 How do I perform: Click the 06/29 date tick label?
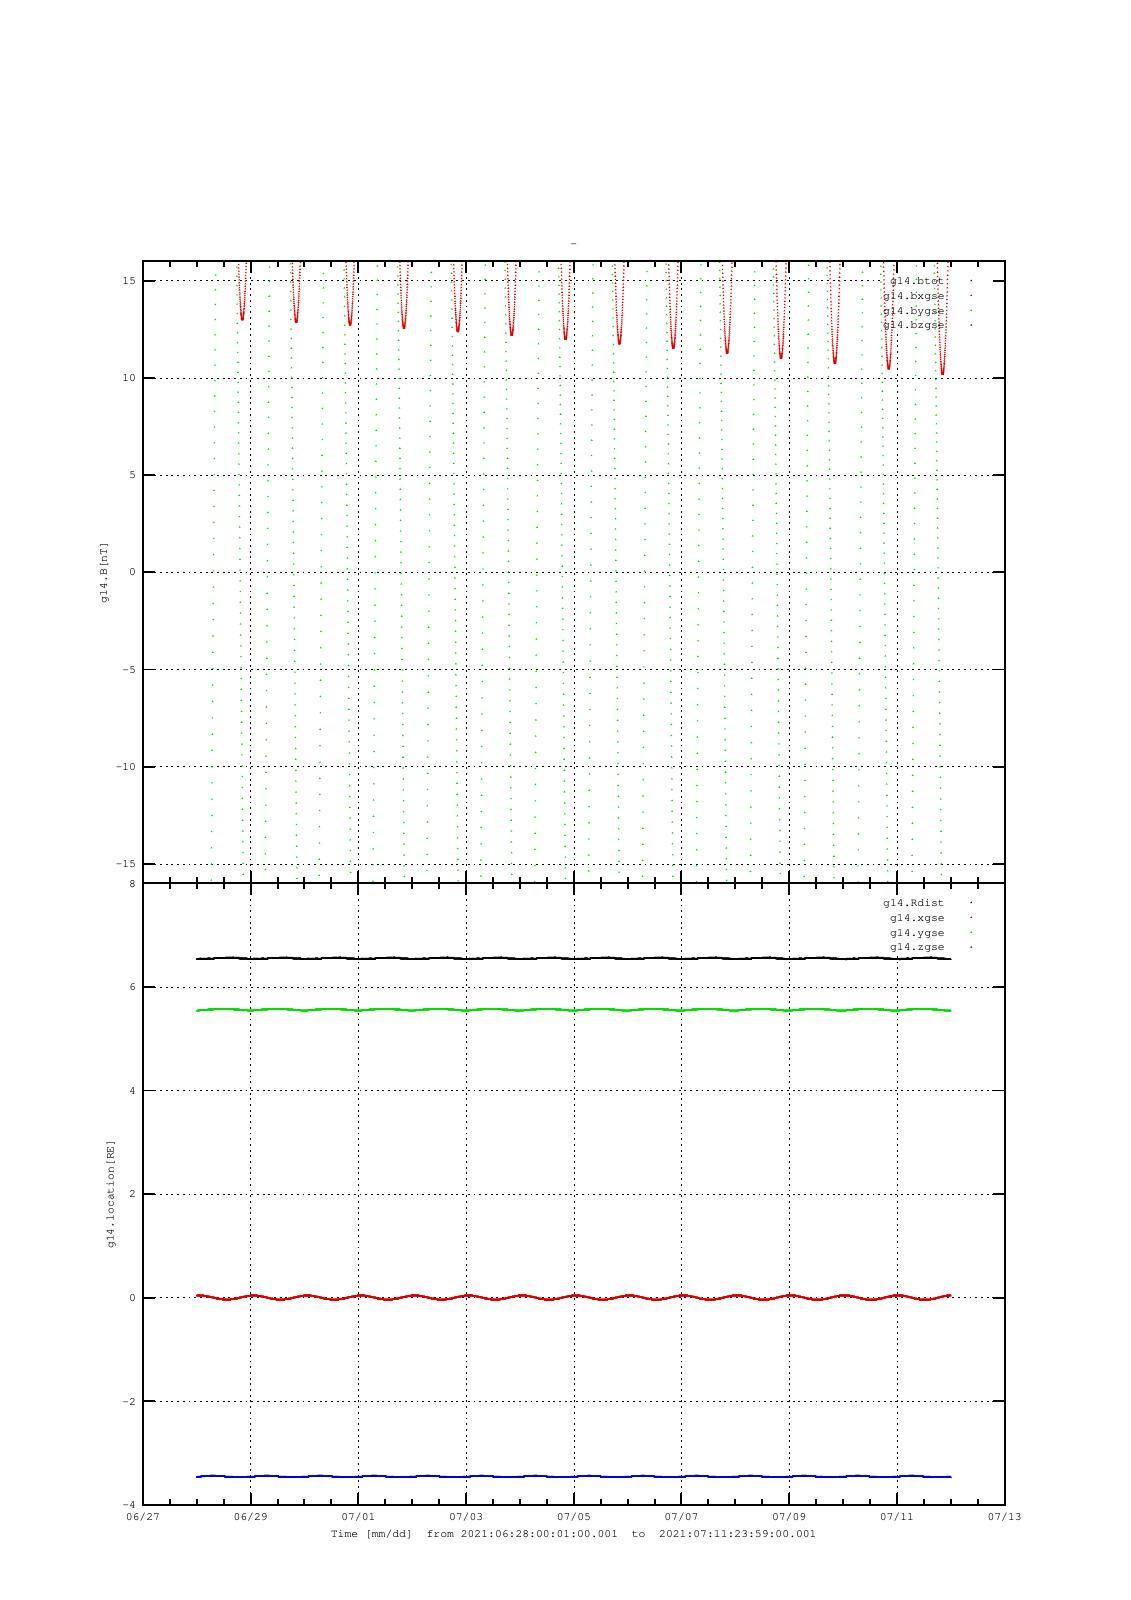(251, 1517)
